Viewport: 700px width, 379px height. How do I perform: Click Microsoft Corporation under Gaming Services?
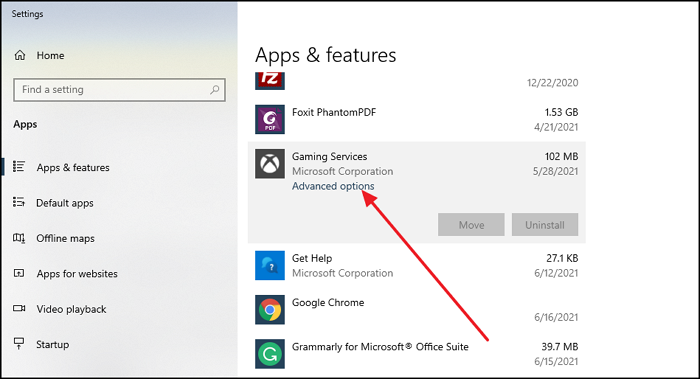pos(342,171)
